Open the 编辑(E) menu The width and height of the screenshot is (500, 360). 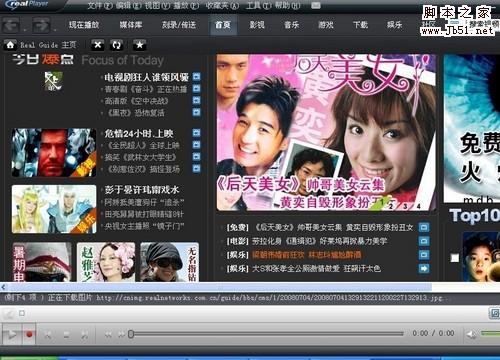click(x=129, y=6)
